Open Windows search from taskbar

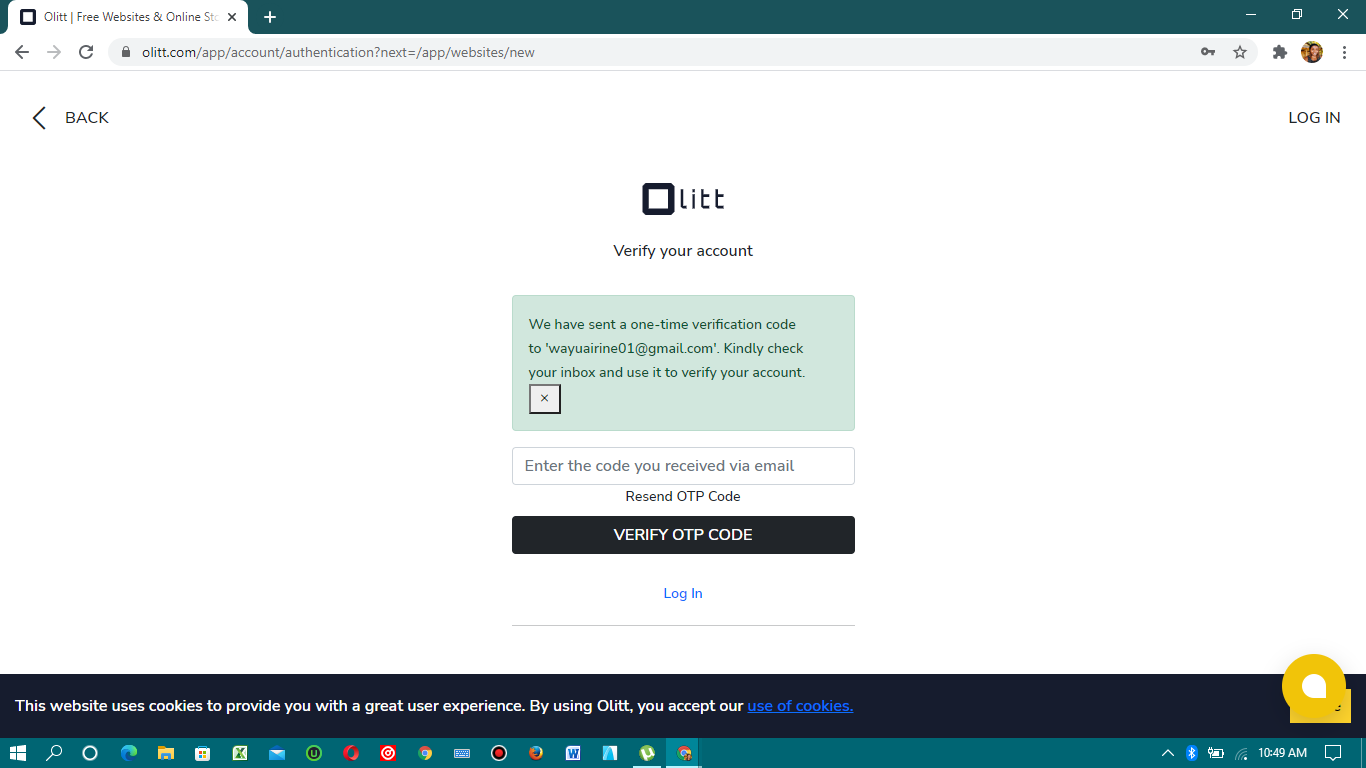54,753
